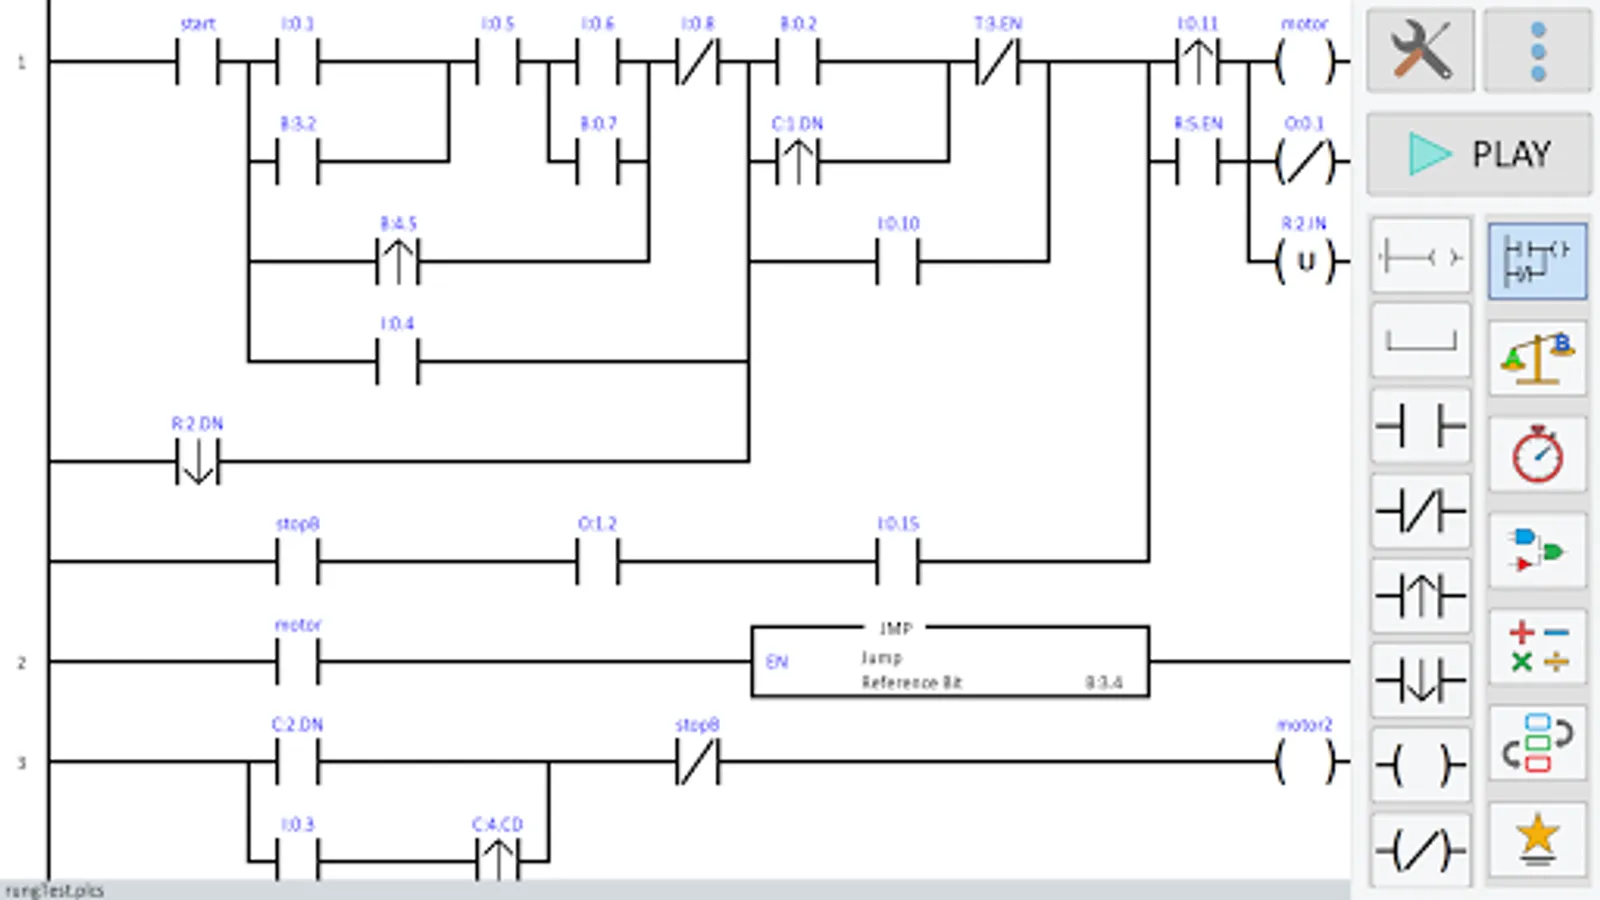
Task: Open the program flow control category
Action: 1537,742
